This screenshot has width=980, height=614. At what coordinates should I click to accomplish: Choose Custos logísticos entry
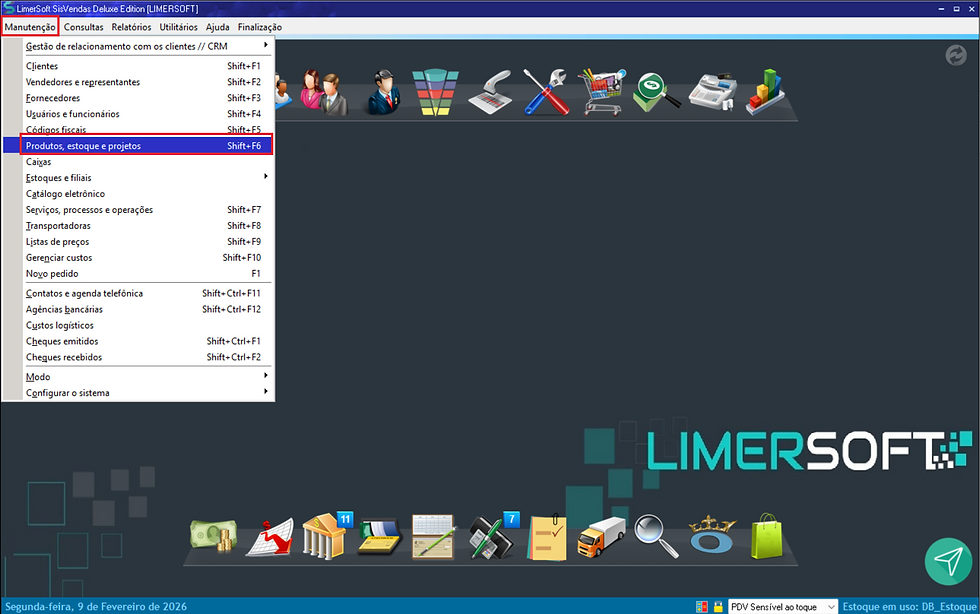pyautogui.click(x=138, y=325)
